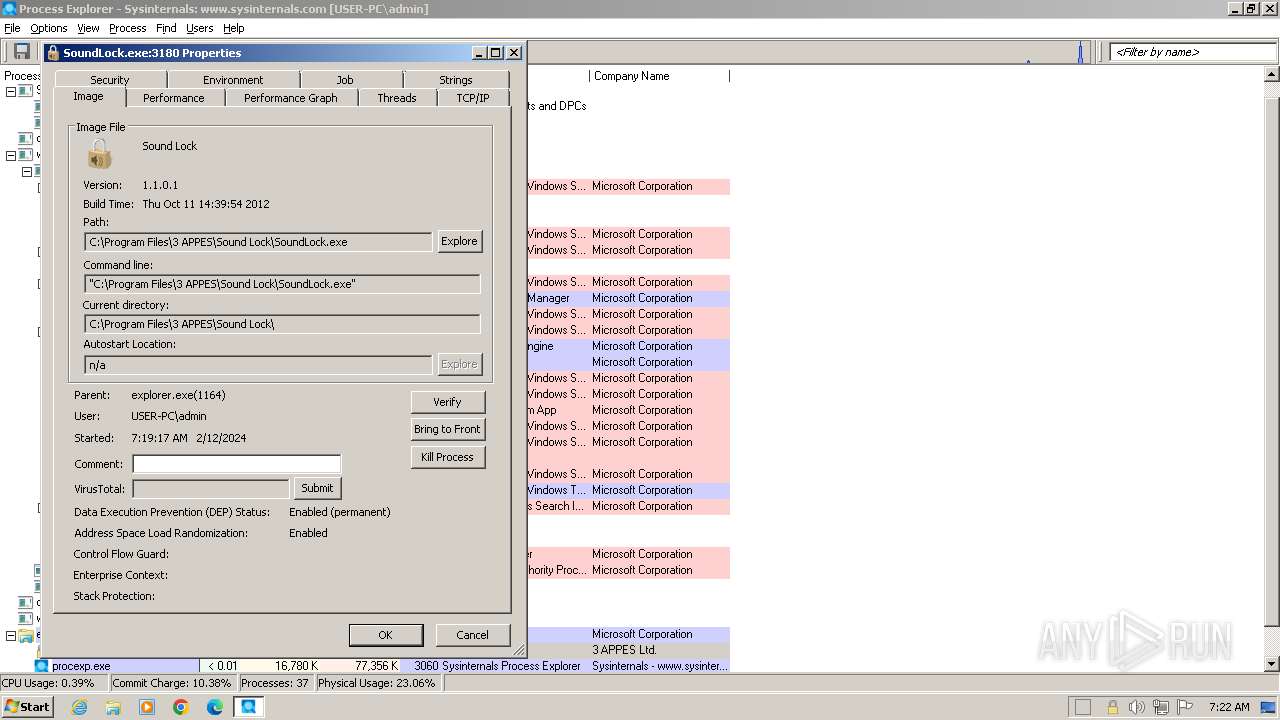Click the network tray icon
The image size is (1280, 720).
1161,707
